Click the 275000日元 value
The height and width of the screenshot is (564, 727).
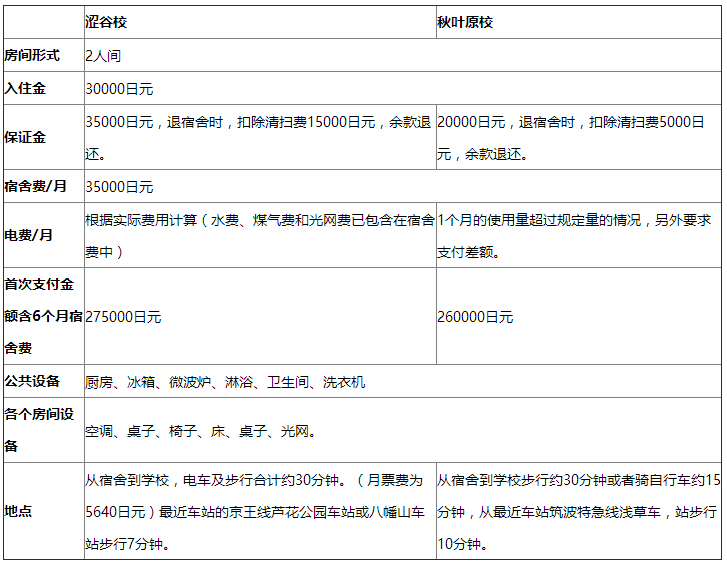pyautogui.click(x=123, y=316)
